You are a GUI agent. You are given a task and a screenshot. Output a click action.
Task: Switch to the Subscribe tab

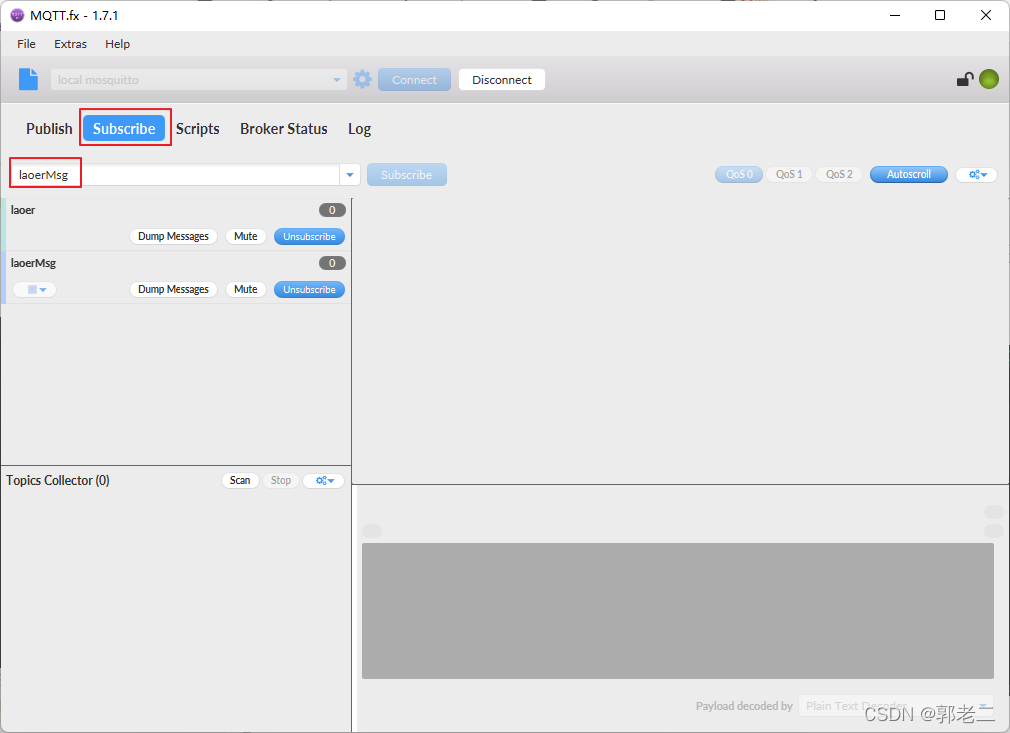click(x=124, y=129)
